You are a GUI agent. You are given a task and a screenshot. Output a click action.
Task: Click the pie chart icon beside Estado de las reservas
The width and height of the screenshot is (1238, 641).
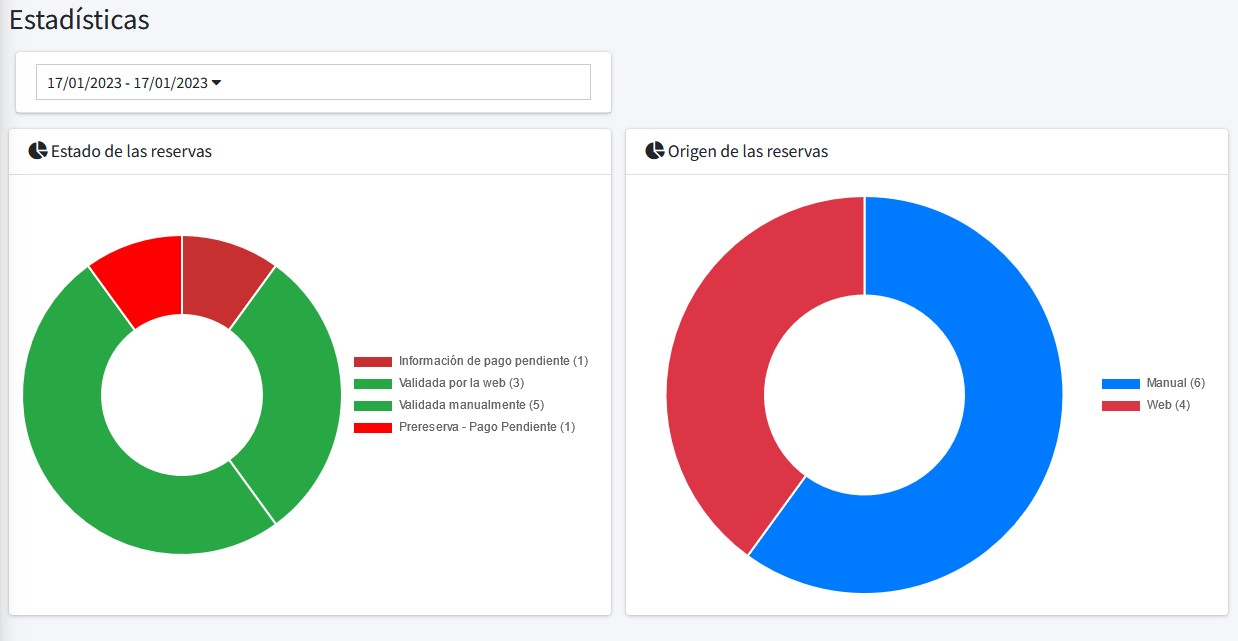[38, 151]
